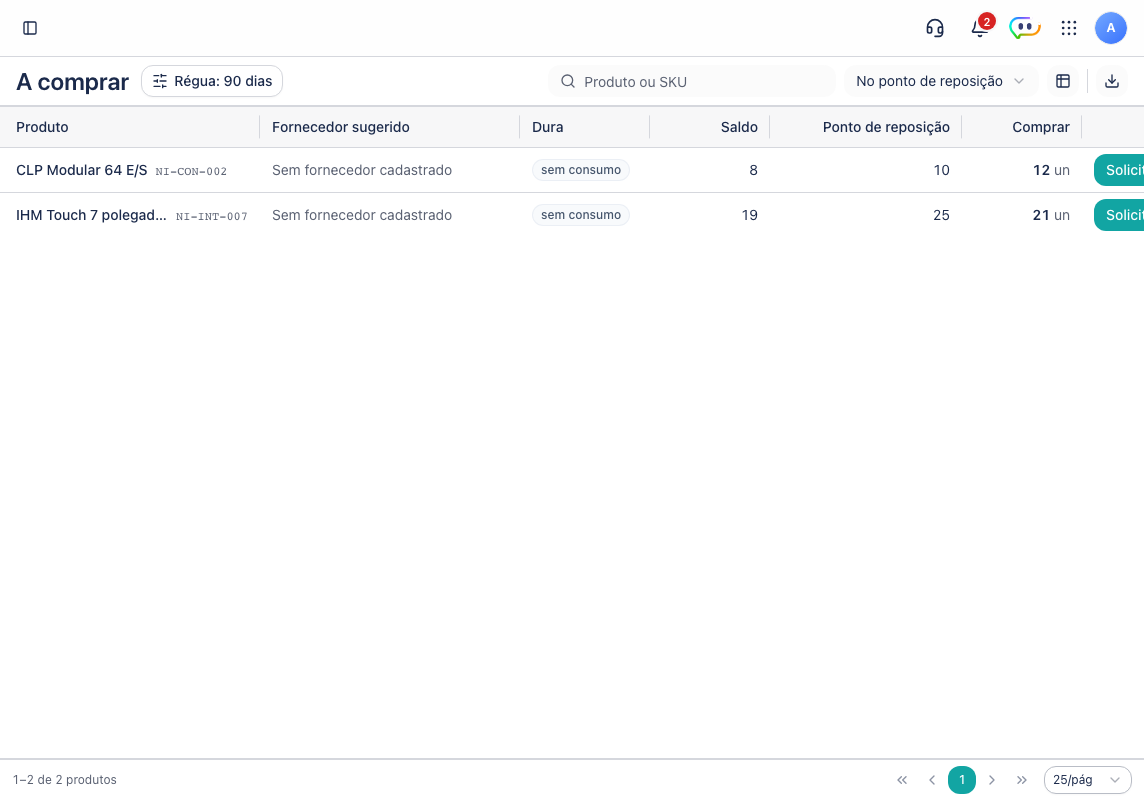This screenshot has height=800, width=1144.
Task: Click Sem fornecedor cadastrado in IHM Touch row
Action: tap(362, 215)
